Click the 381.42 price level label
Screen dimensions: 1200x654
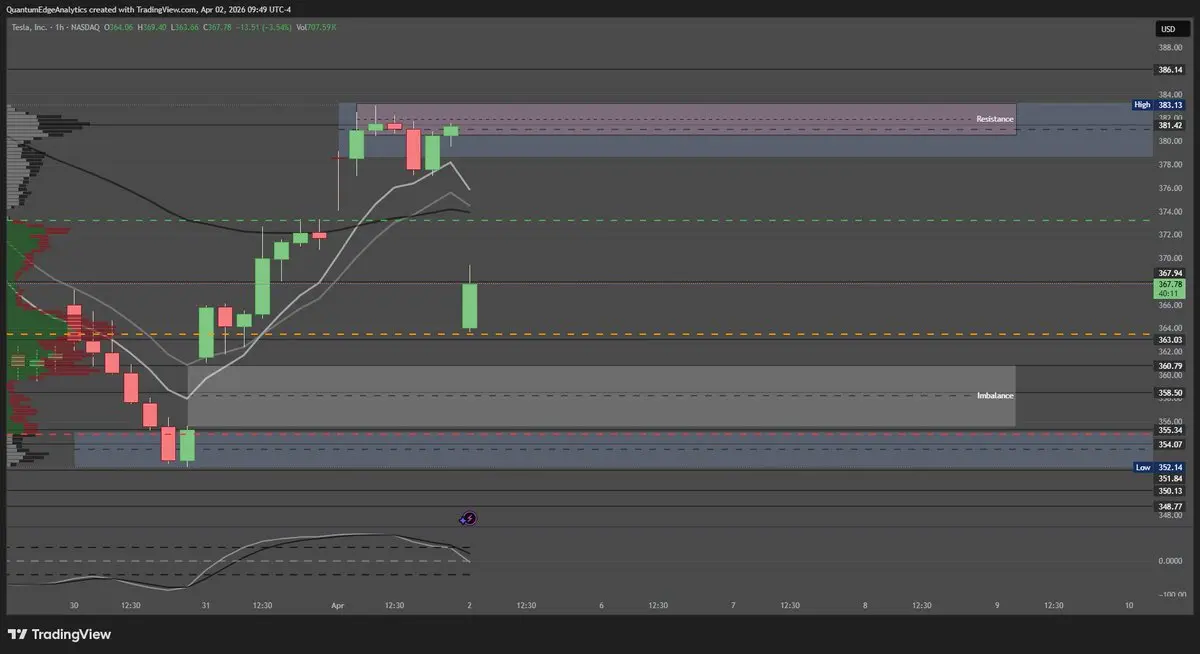click(x=1170, y=125)
